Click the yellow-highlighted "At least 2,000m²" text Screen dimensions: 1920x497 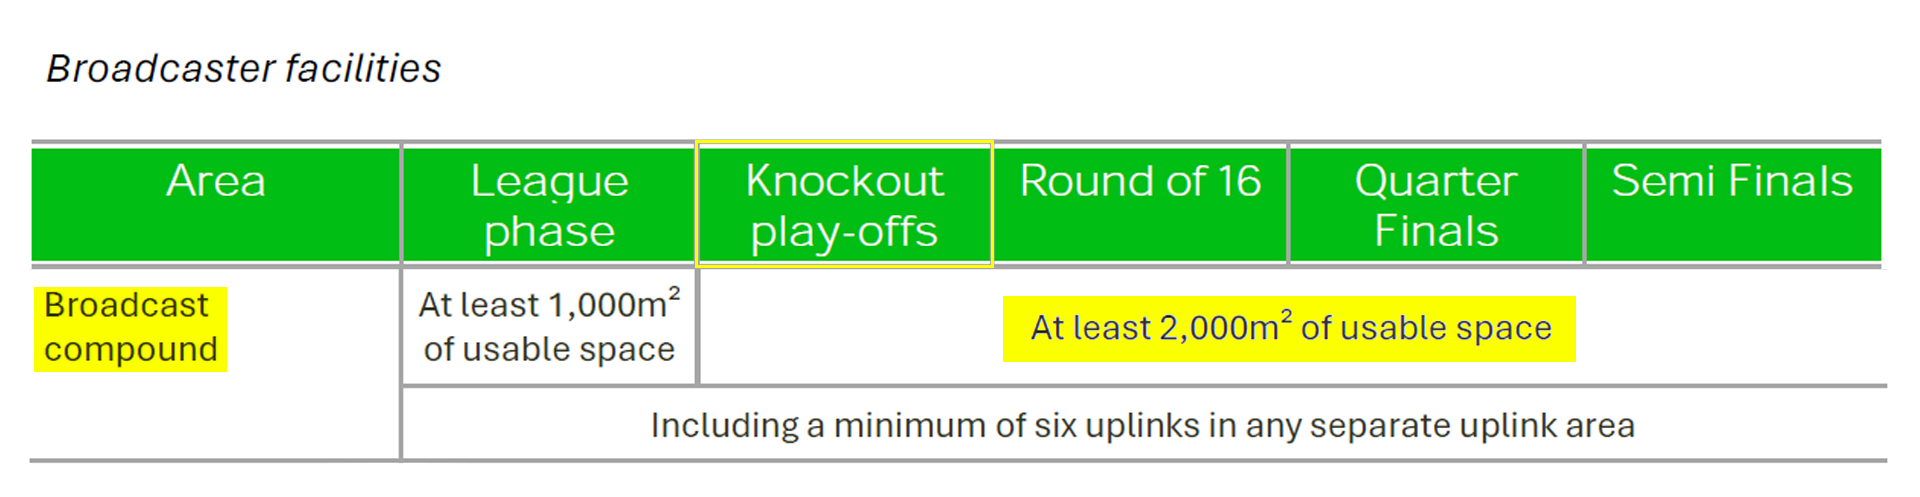pos(1160,328)
